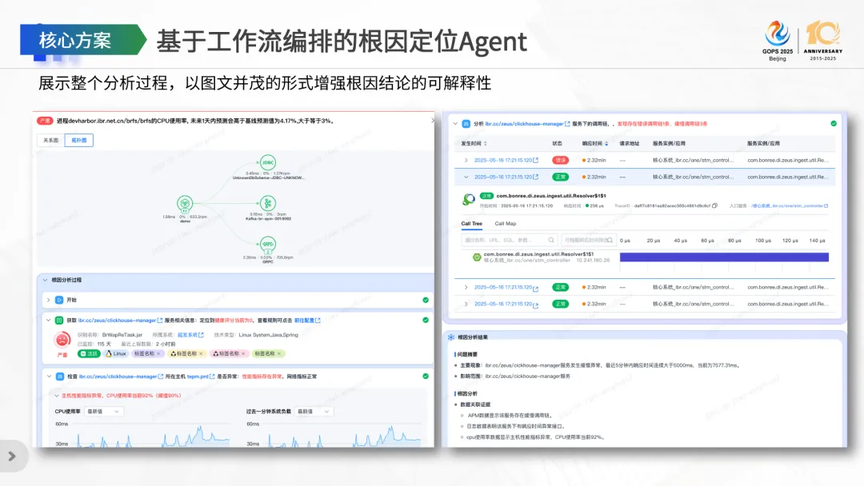This screenshot has height=486, width=864.
Task: Collapse the 获取 service info step
Action: point(48,320)
